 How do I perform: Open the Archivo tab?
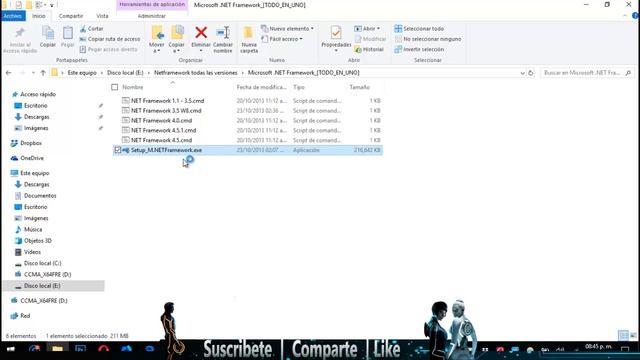pyautogui.click(x=13, y=16)
